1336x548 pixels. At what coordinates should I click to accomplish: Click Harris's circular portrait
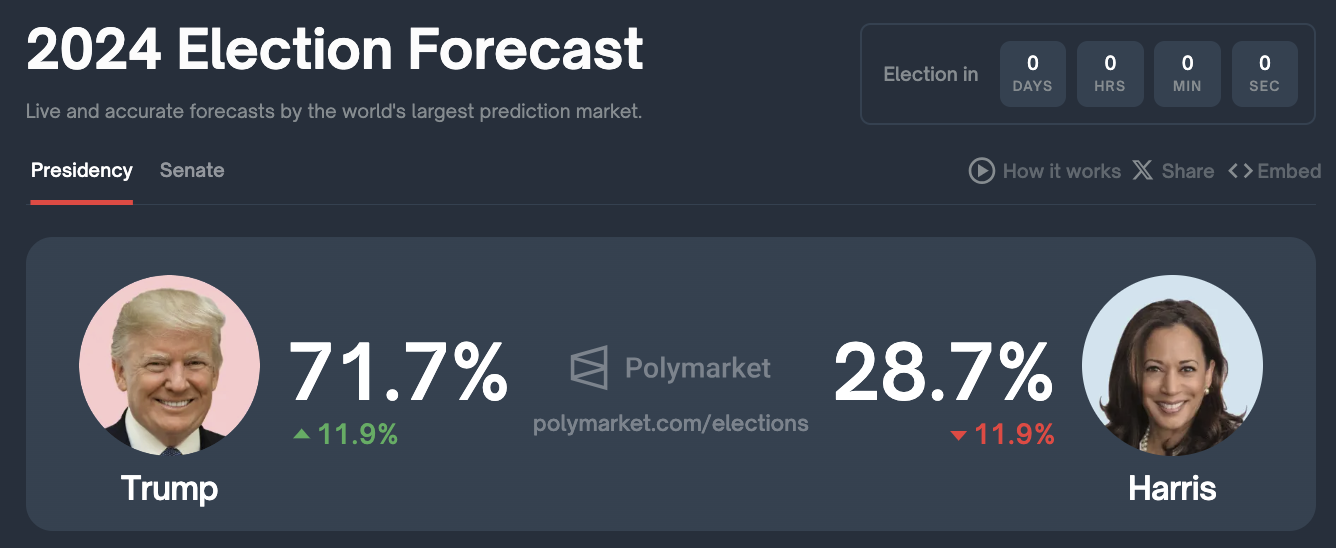point(1172,366)
